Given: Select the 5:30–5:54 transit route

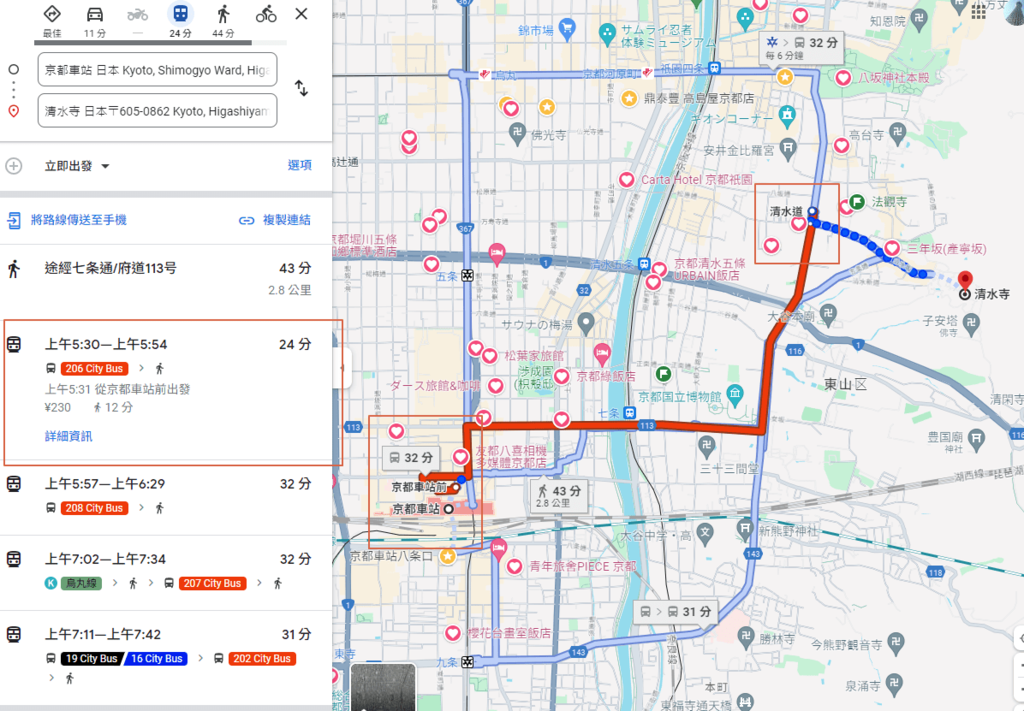Looking at the screenshot, I should (x=166, y=392).
